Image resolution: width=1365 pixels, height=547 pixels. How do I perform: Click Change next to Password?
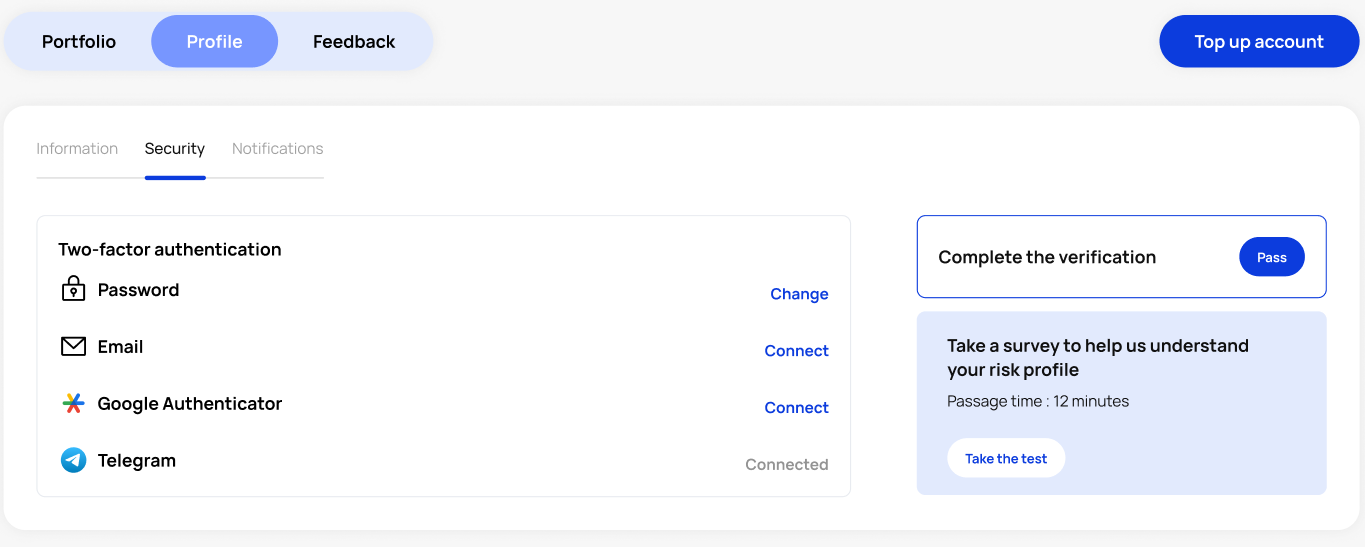click(x=799, y=294)
